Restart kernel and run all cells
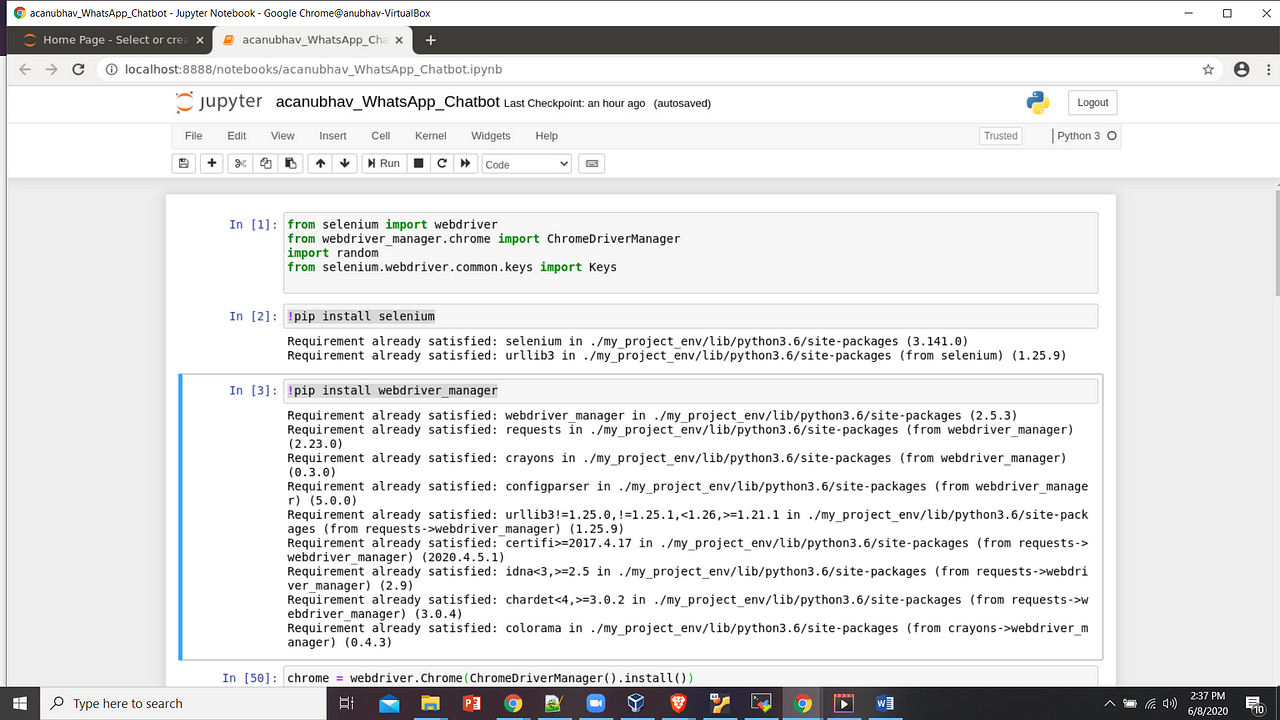1280x720 pixels. click(465, 163)
